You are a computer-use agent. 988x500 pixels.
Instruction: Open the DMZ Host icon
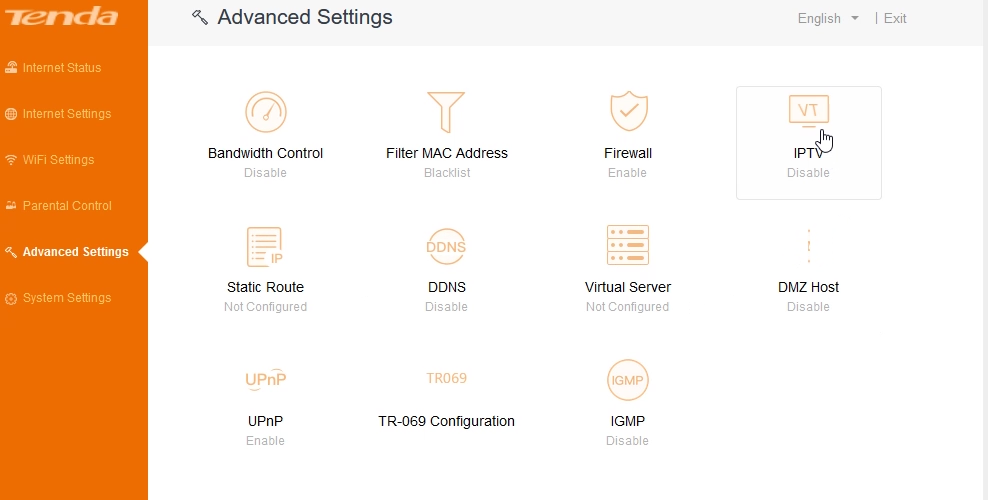coord(808,246)
